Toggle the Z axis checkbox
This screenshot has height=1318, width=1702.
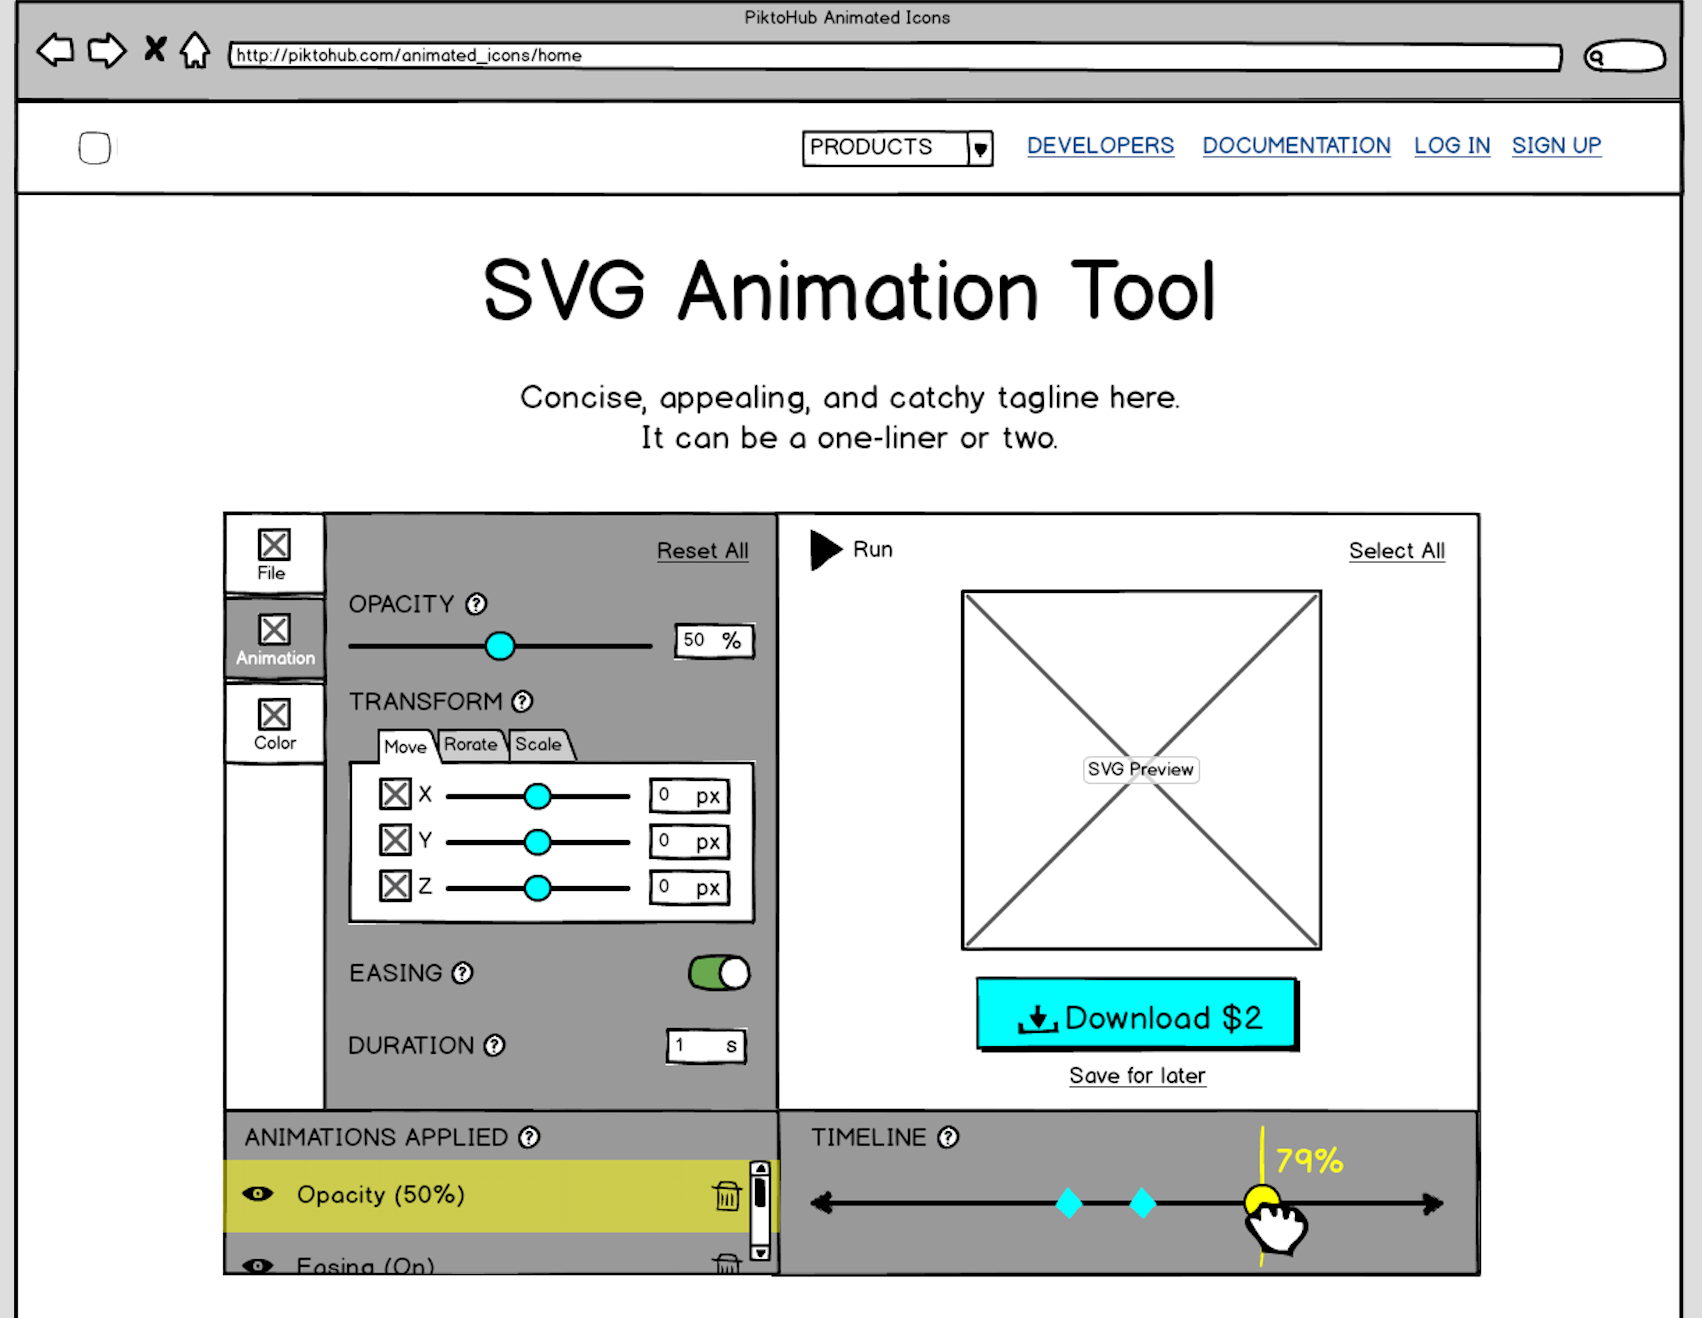click(x=396, y=886)
